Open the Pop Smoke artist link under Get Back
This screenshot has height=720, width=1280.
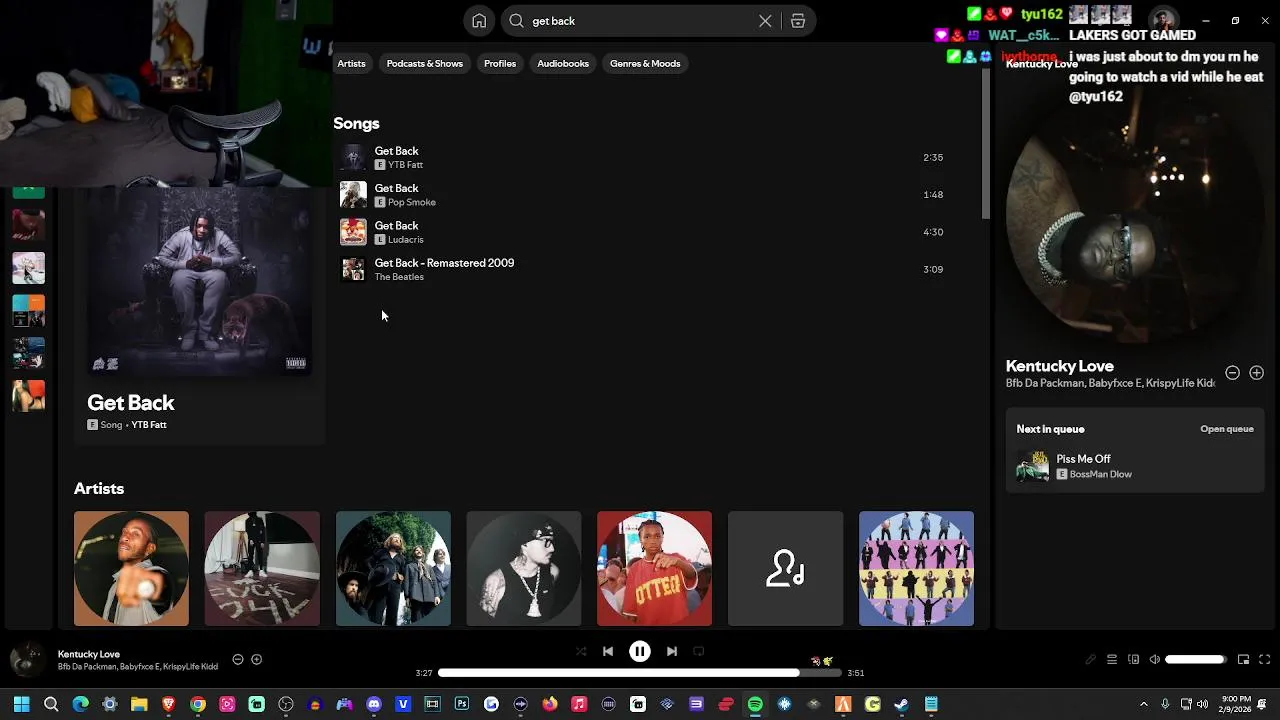click(411, 202)
